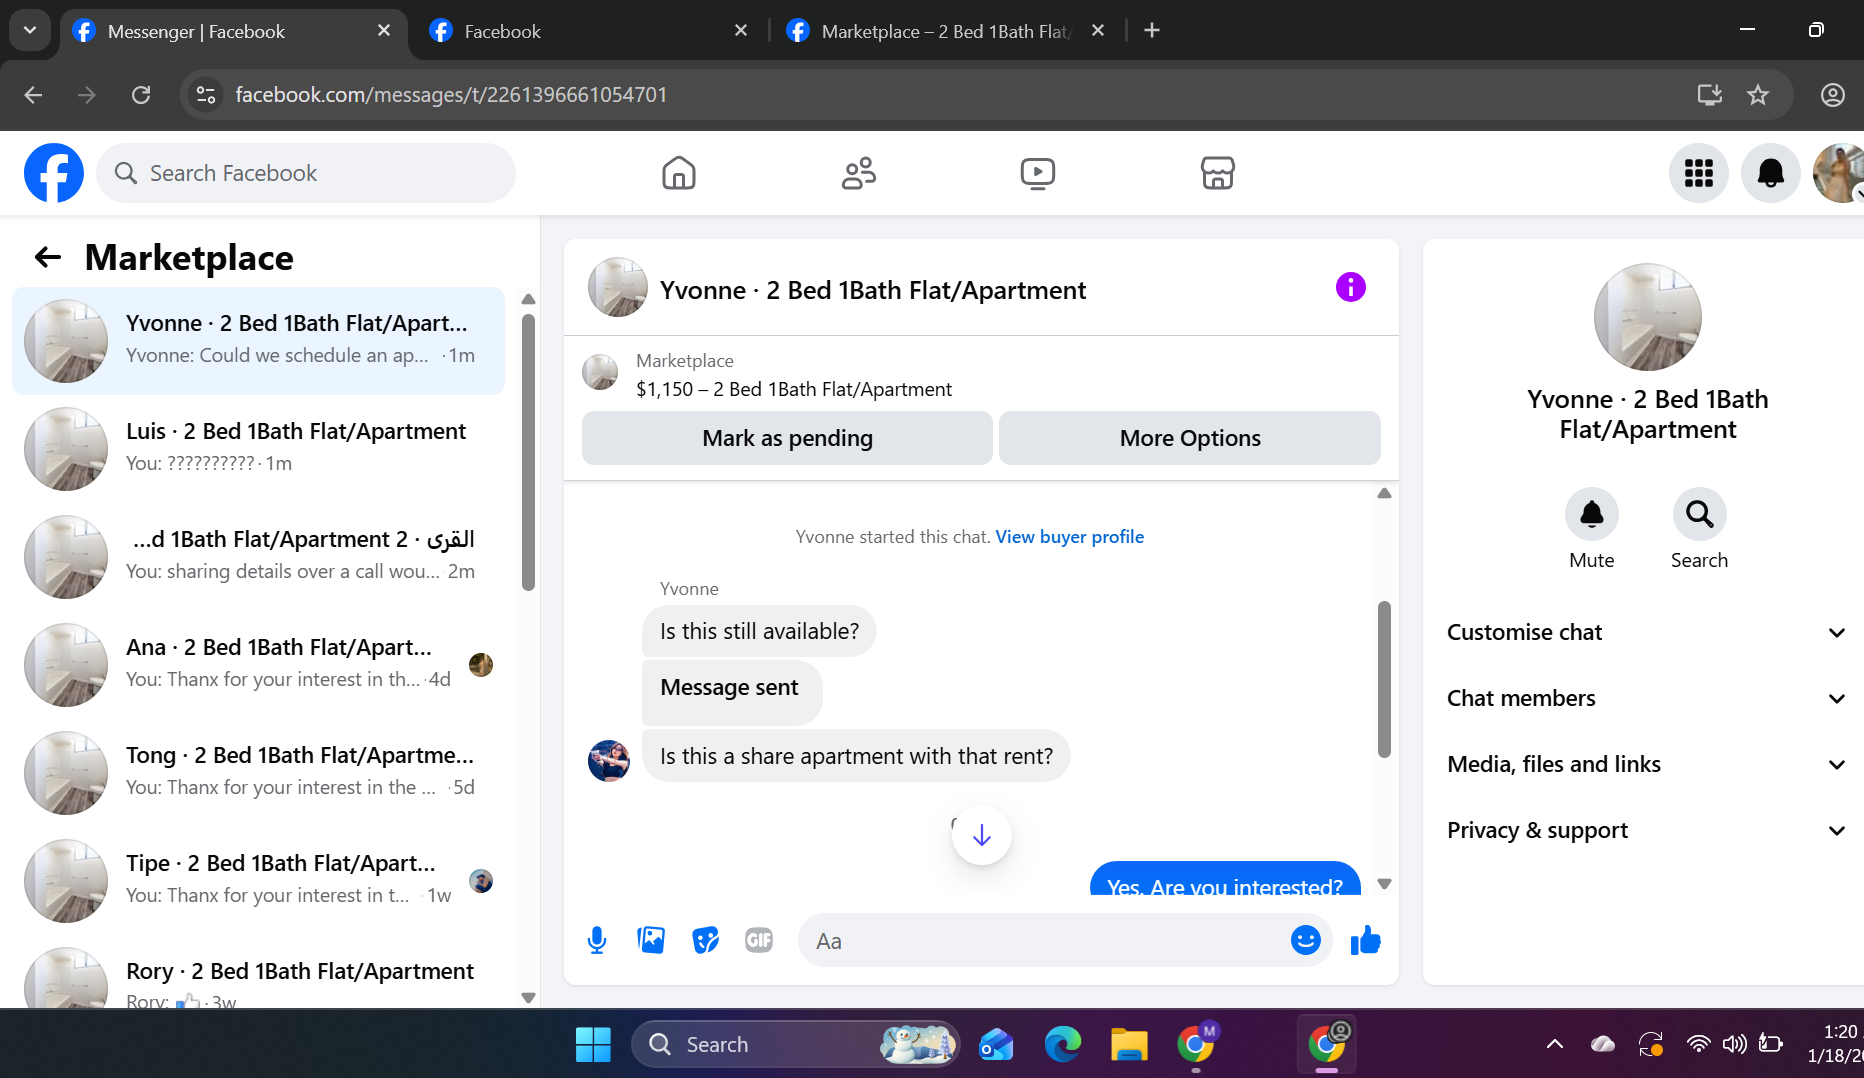Click the listing thumbnail in chat header
Image resolution: width=1864 pixels, height=1078 pixels.
click(617, 287)
